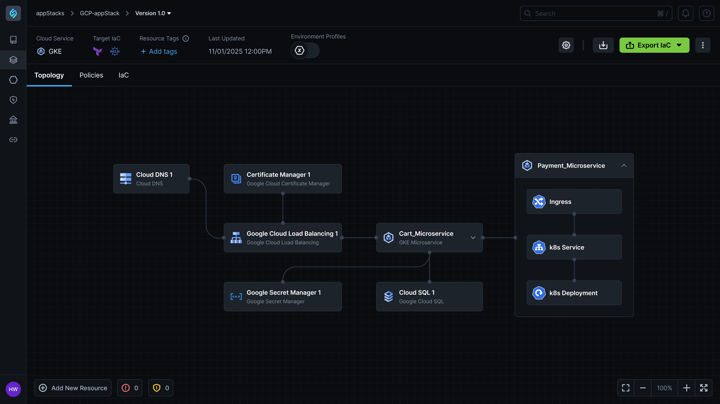The image size is (720, 404).
Task: Click the Payment_Microservice header icon
Action: [527, 166]
